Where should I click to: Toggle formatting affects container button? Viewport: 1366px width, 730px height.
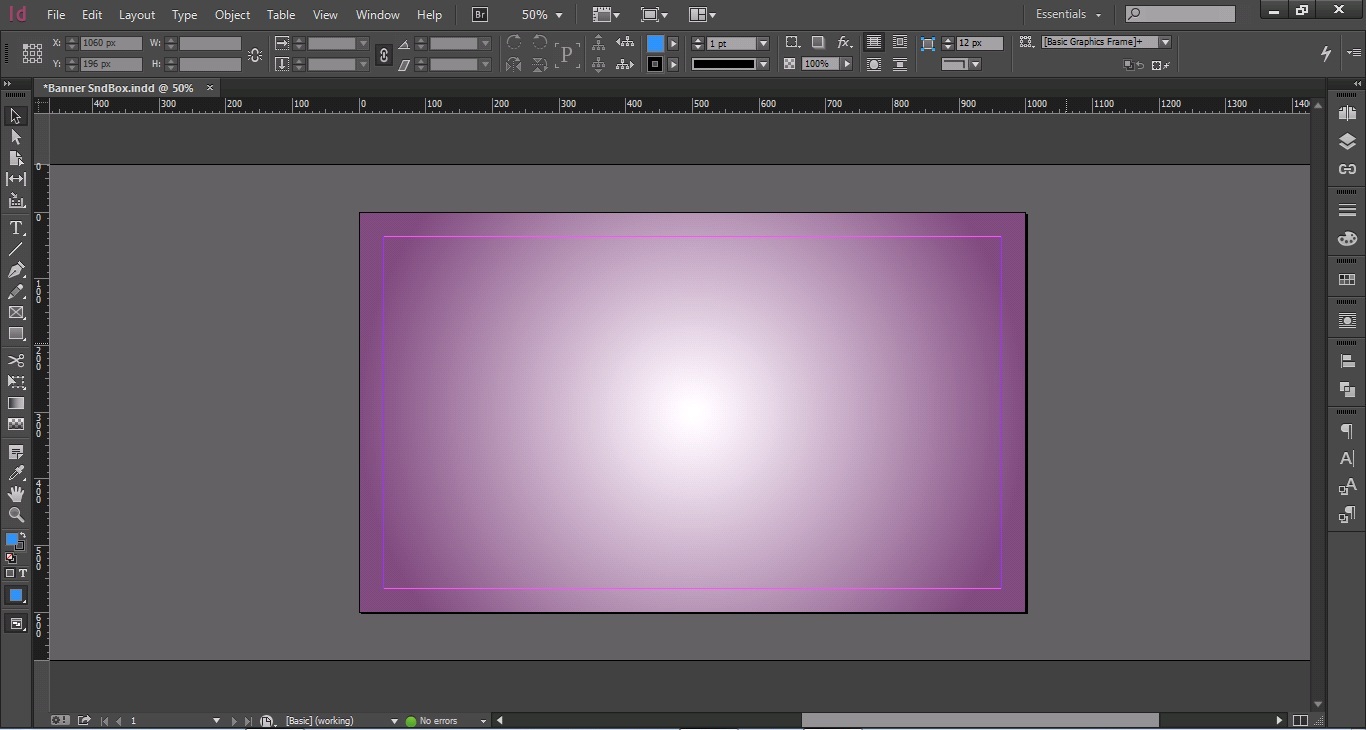[x=10, y=573]
